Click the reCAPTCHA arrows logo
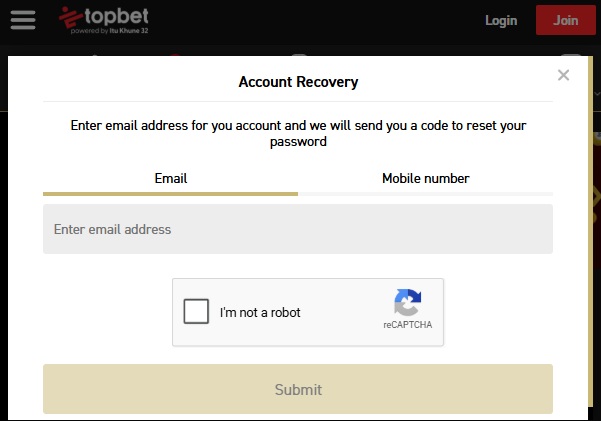 point(407,302)
